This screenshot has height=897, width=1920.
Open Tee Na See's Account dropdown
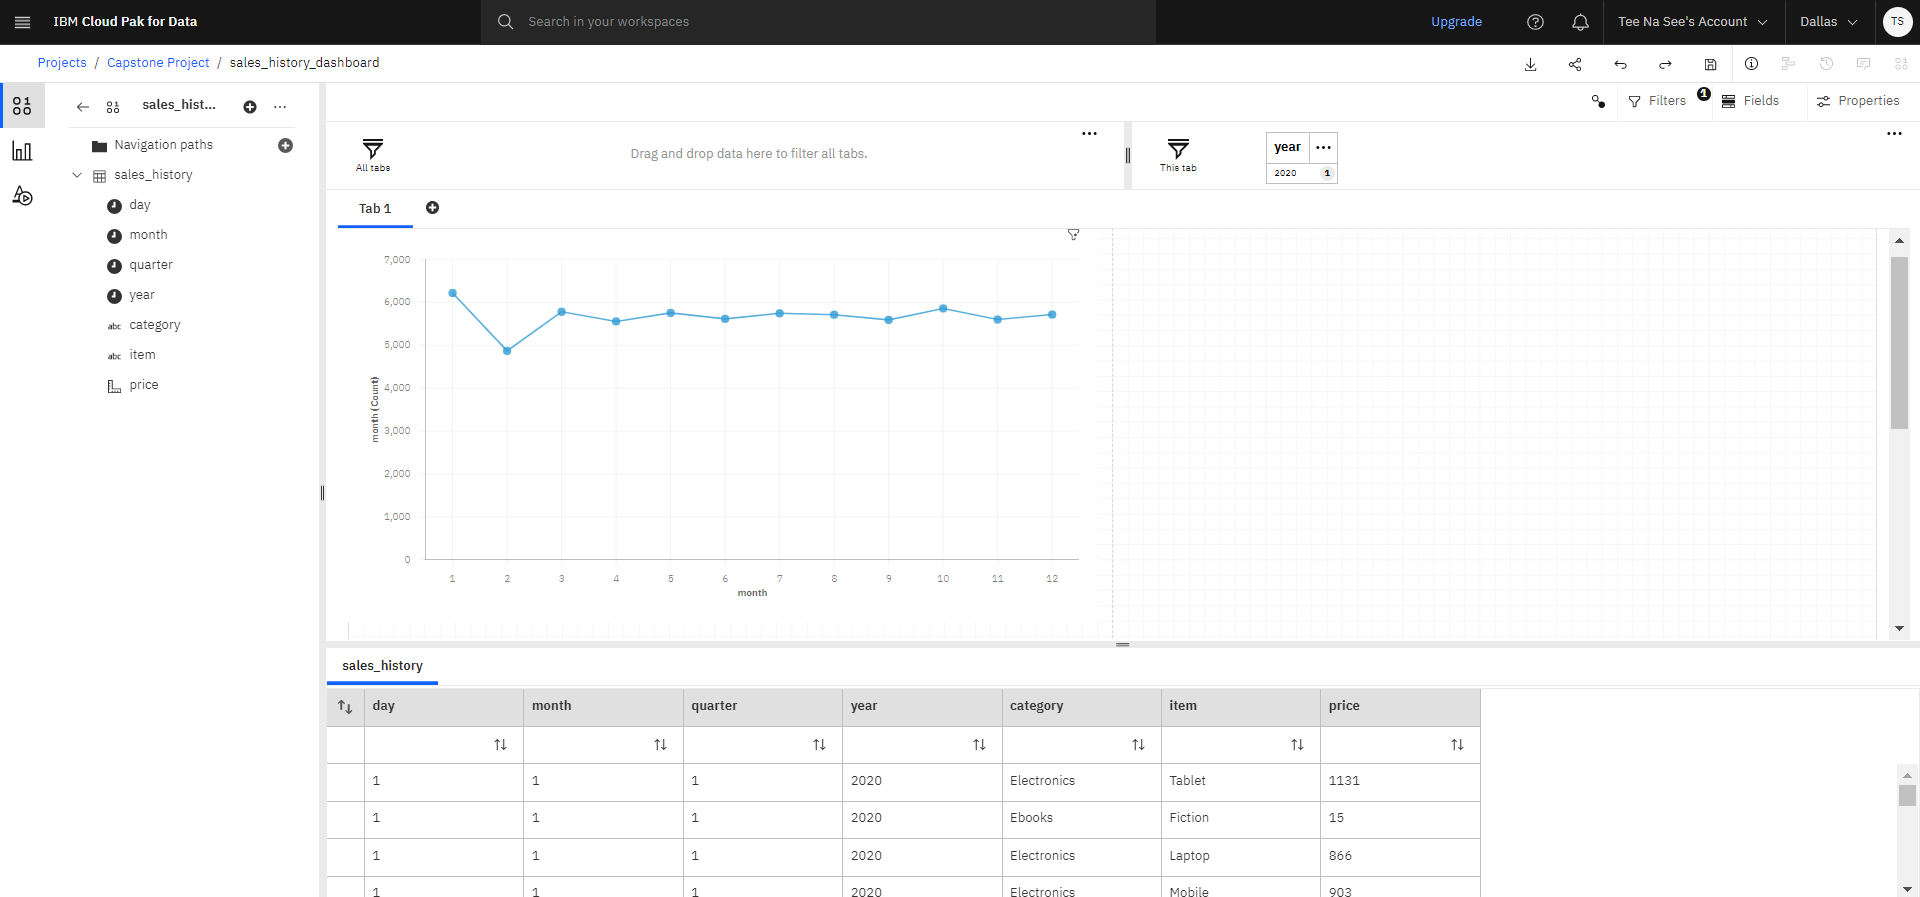1693,22
